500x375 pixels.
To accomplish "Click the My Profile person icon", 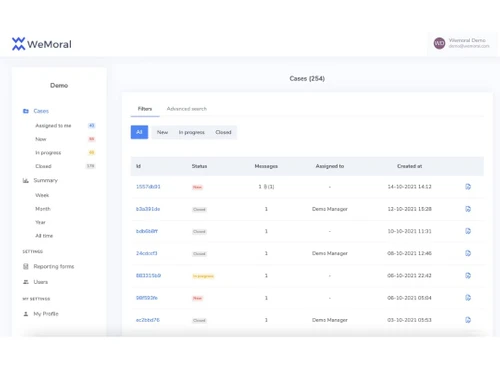I will pyautogui.click(x=26, y=314).
